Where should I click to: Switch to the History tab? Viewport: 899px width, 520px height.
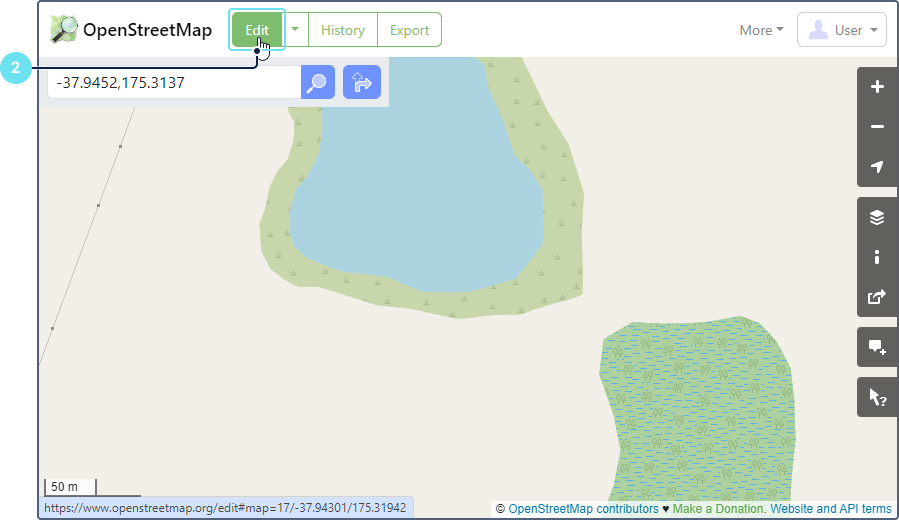(x=342, y=30)
